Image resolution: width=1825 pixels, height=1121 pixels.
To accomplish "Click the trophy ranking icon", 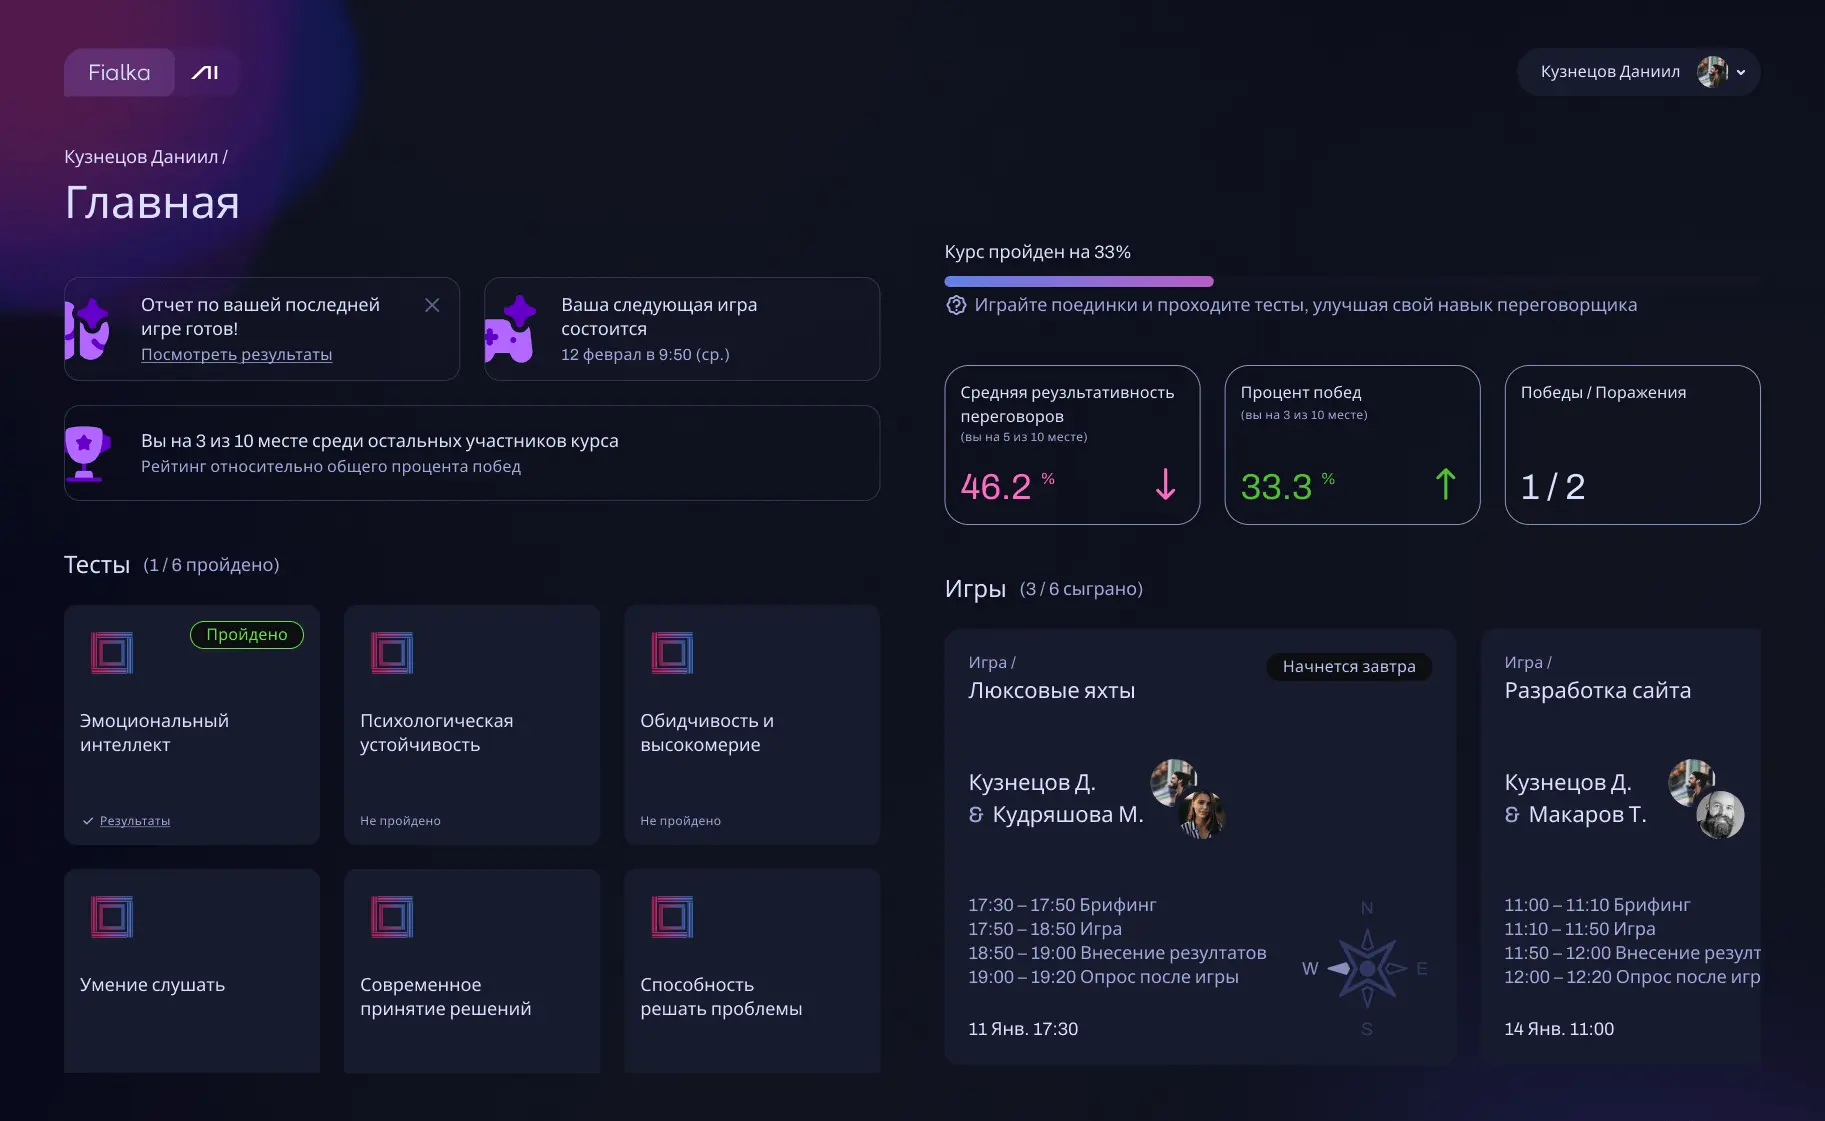I will pyautogui.click(x=86, y=453).
